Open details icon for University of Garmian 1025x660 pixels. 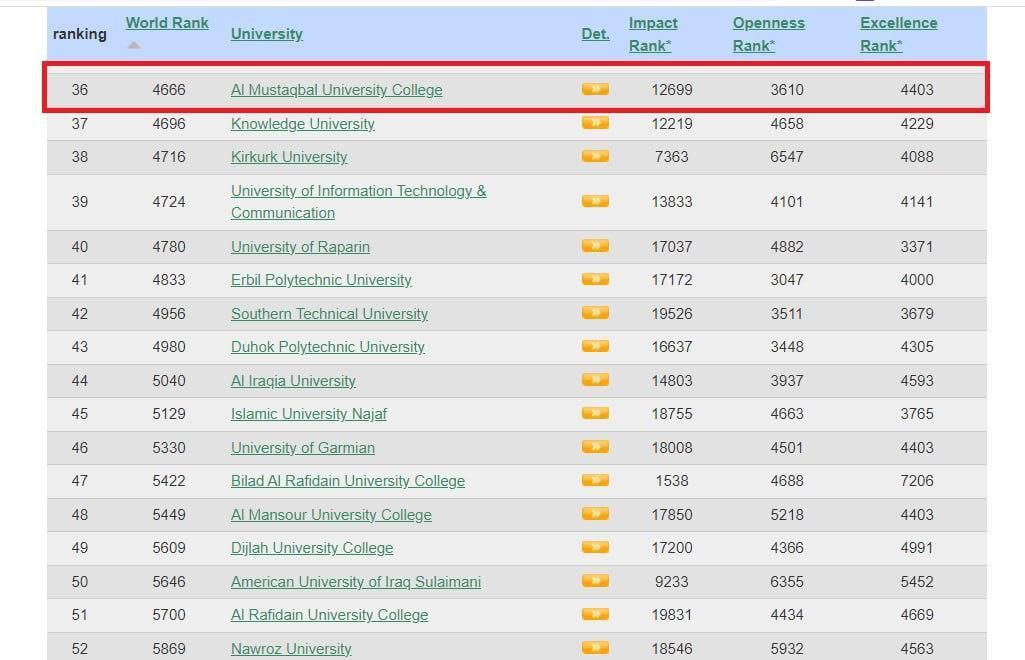click(595, 447)
